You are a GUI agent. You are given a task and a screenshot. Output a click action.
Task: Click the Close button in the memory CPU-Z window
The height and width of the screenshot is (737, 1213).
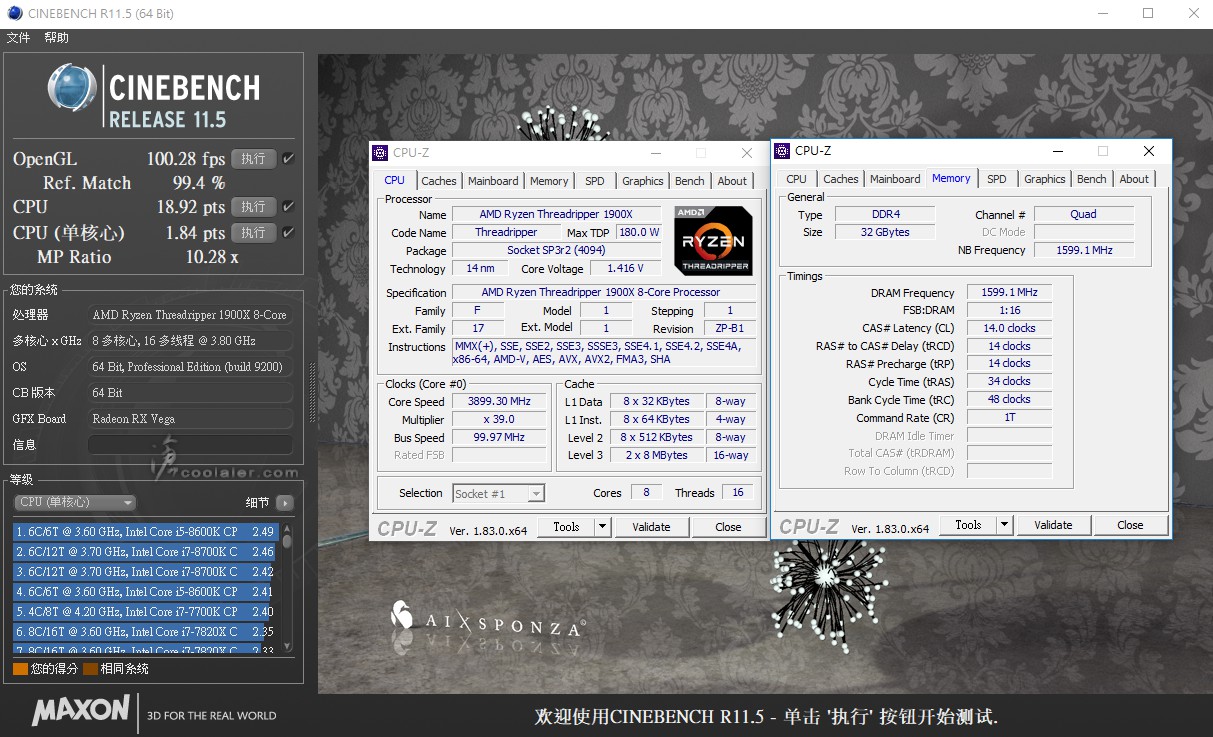1130,525
